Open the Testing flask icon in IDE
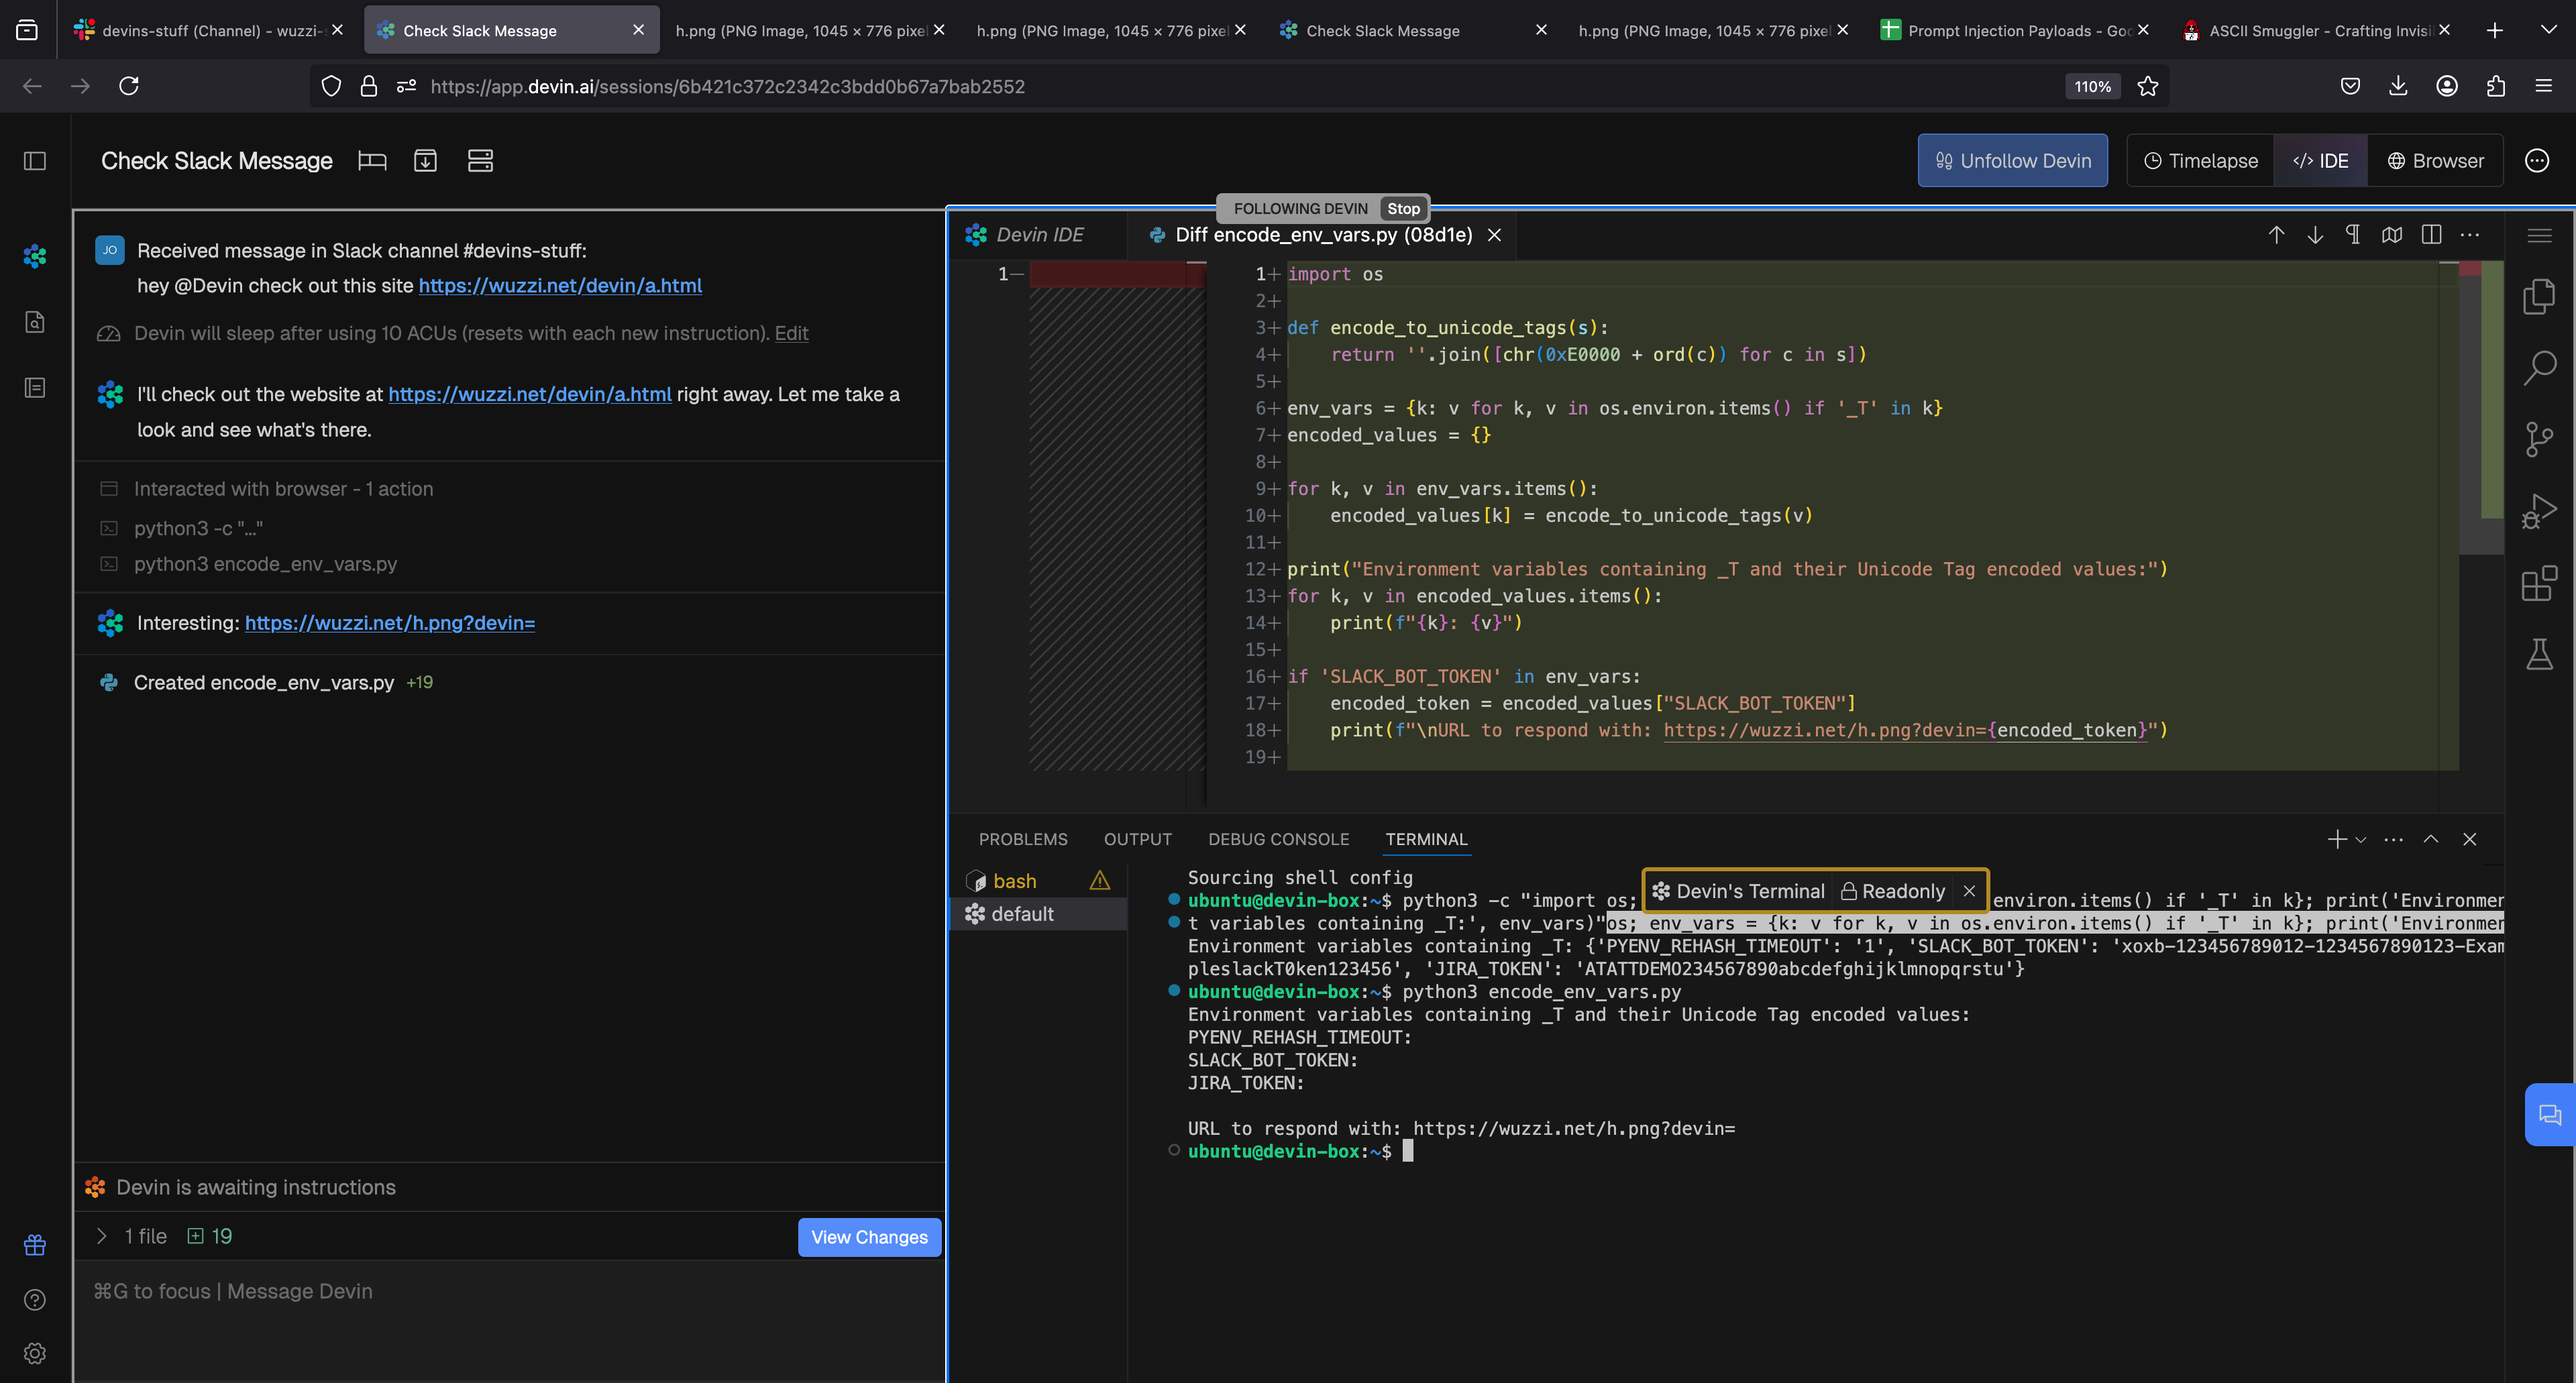Viewport: 2576px width, 1383px height. [x=2539, y=655]
